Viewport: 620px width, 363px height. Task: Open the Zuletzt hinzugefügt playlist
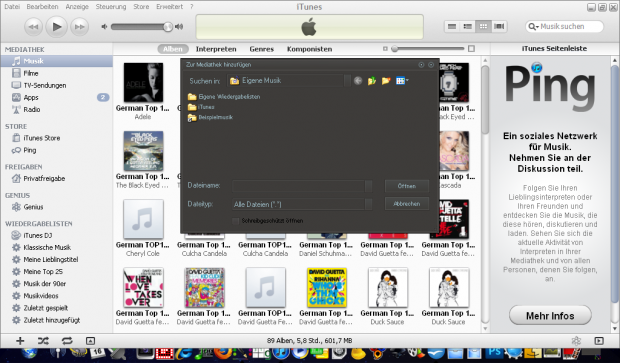pos(57,320)
